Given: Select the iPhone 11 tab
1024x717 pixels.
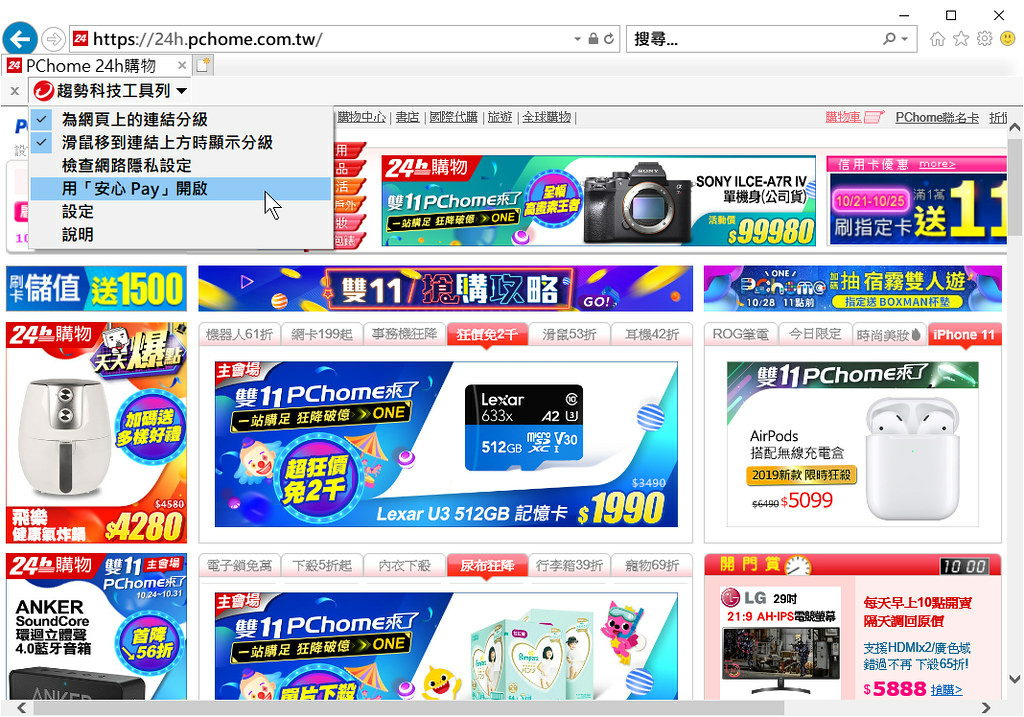Looking at the screenshot, I should 964,335.
